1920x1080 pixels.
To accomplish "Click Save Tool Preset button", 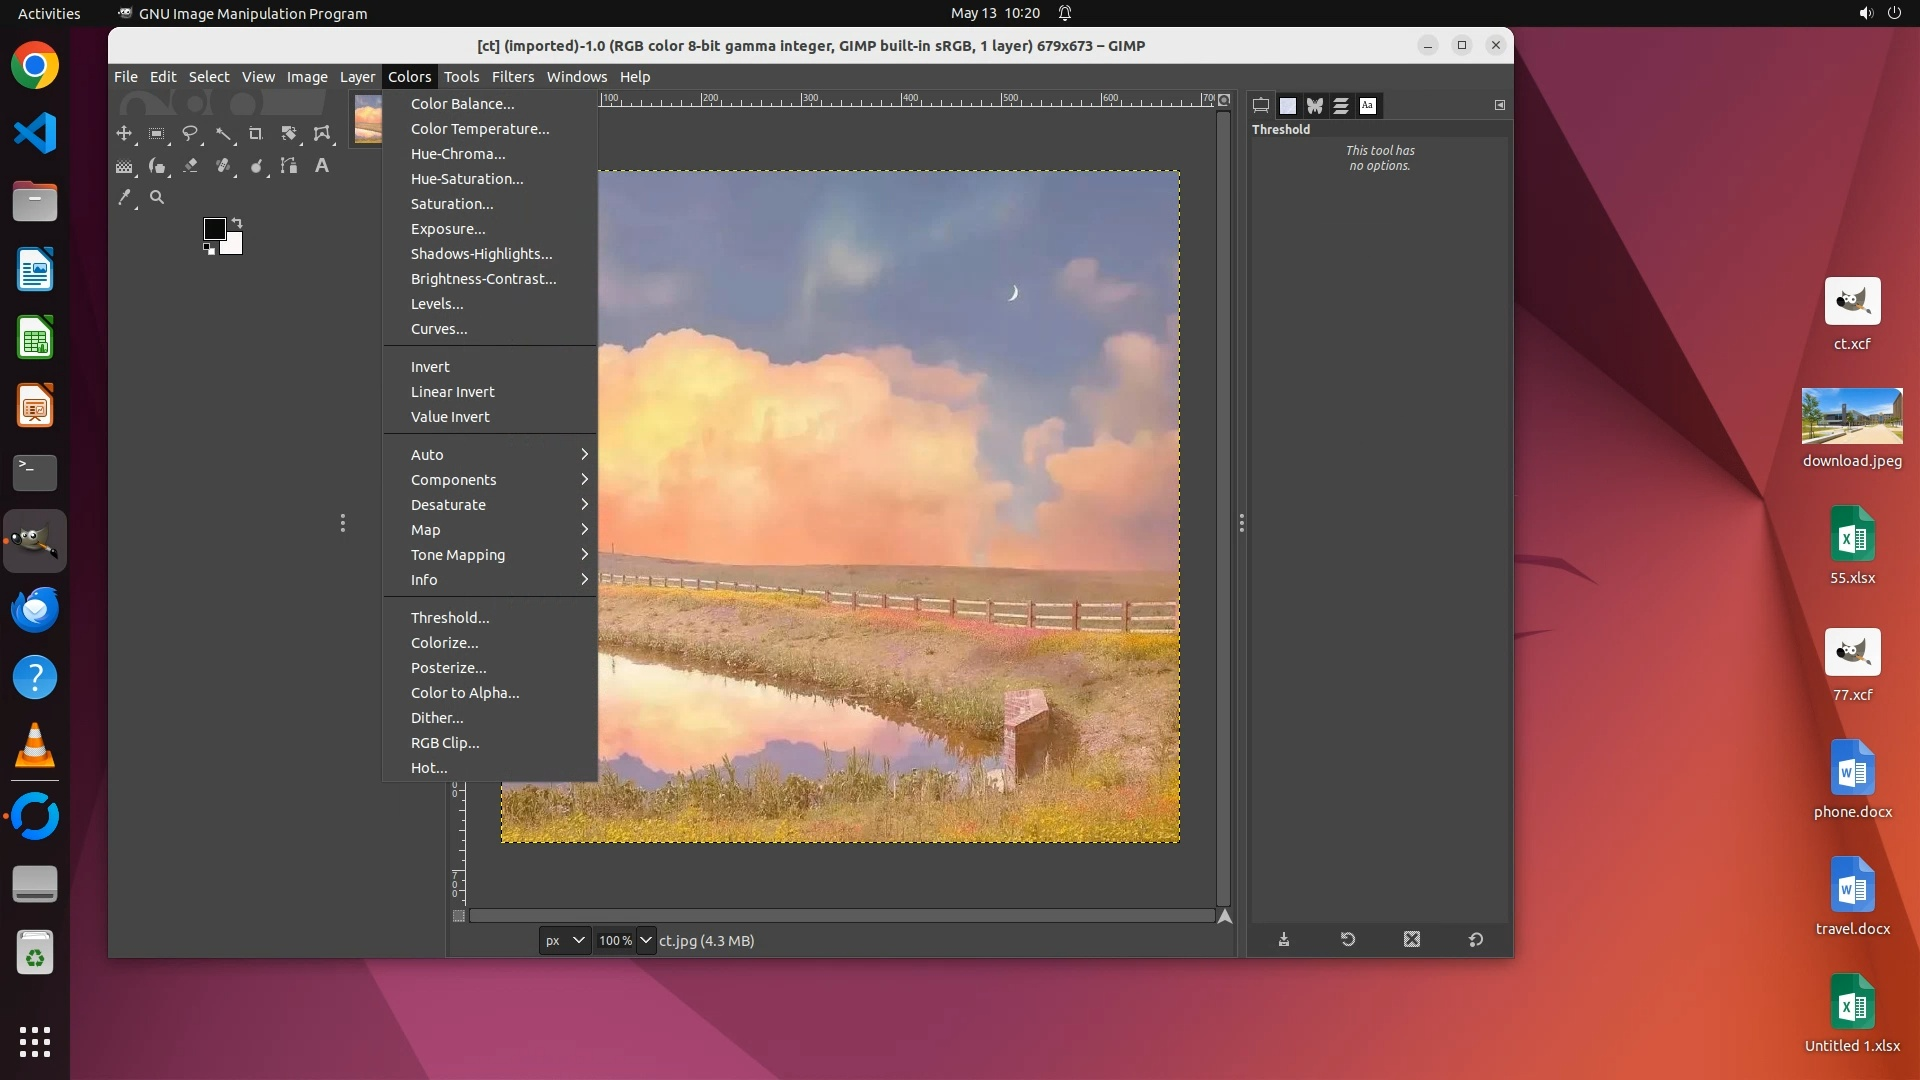I will (1284, 940).
